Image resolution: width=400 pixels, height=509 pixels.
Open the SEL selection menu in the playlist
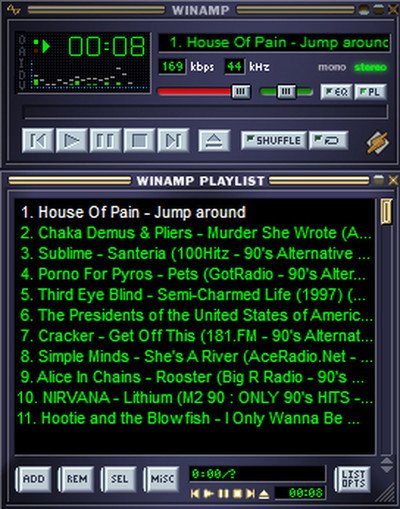click(x=119, y=479)
